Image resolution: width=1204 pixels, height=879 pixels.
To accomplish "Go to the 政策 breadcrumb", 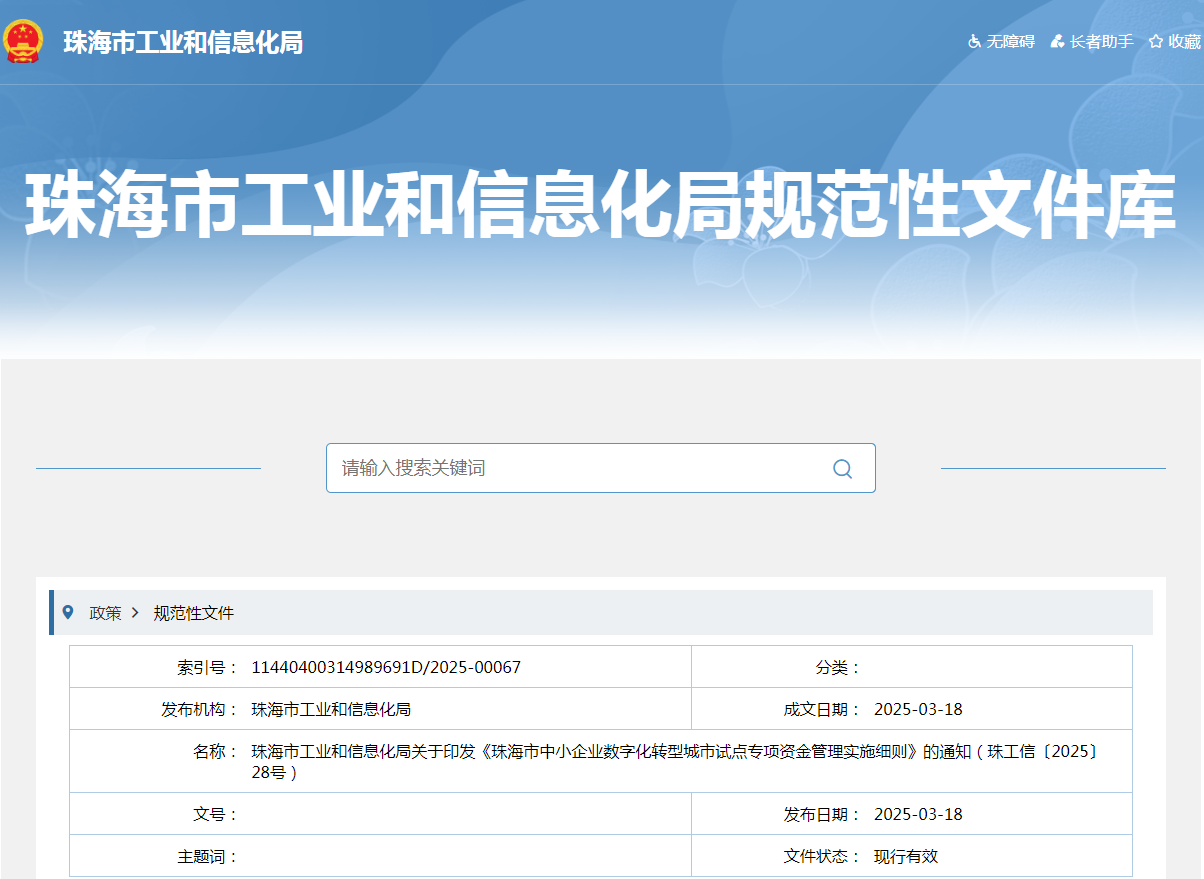I will coord(105,613).
